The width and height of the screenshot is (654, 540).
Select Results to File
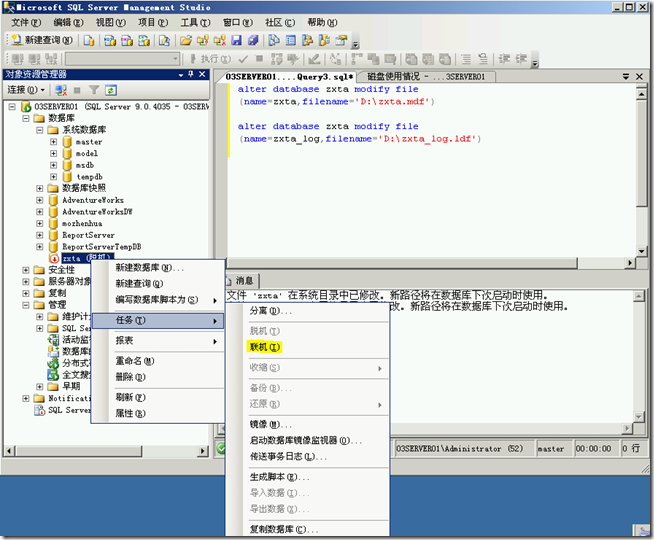pyautogui.click(x=445, y=59)
